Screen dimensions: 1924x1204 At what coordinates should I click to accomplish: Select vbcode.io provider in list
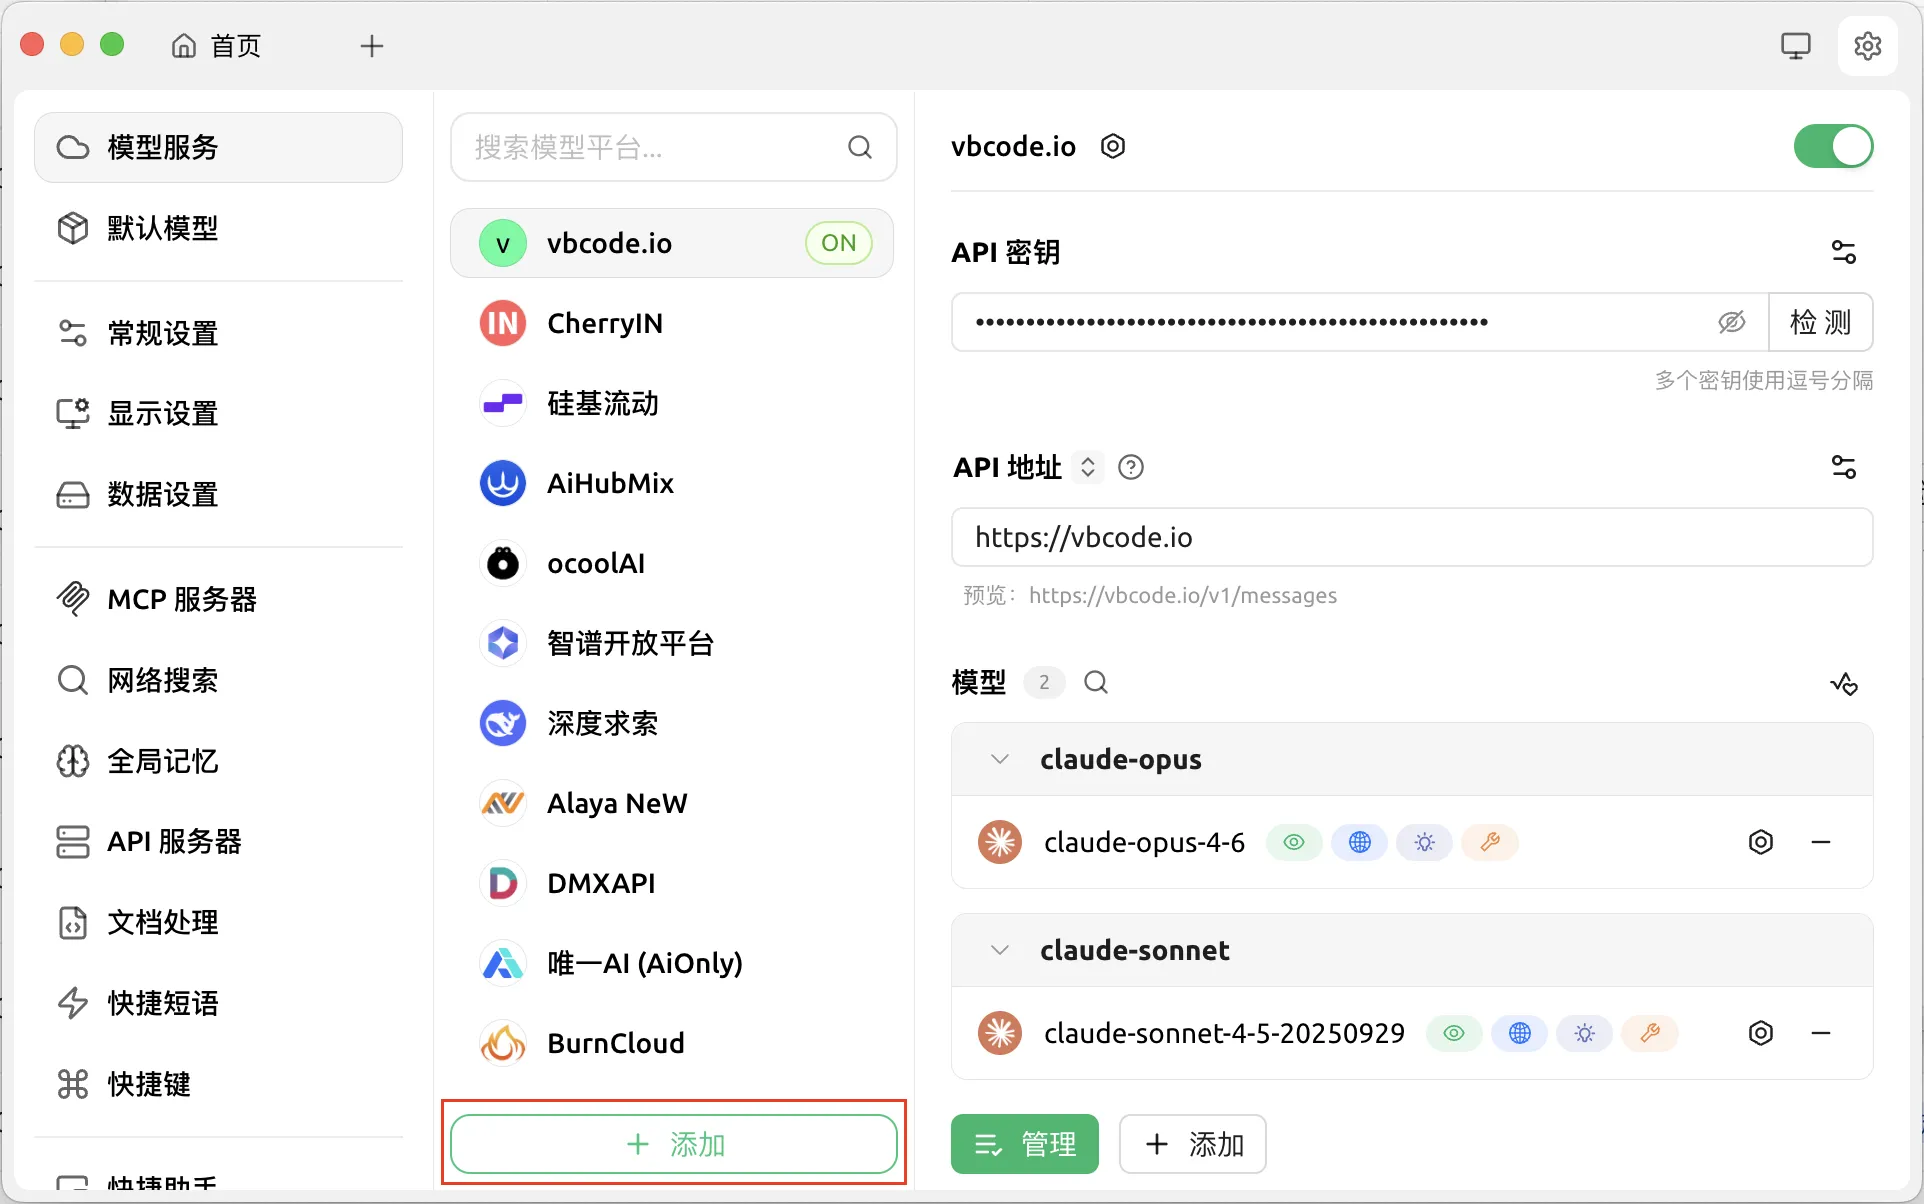pyautogui.click(x=672, y=243)
